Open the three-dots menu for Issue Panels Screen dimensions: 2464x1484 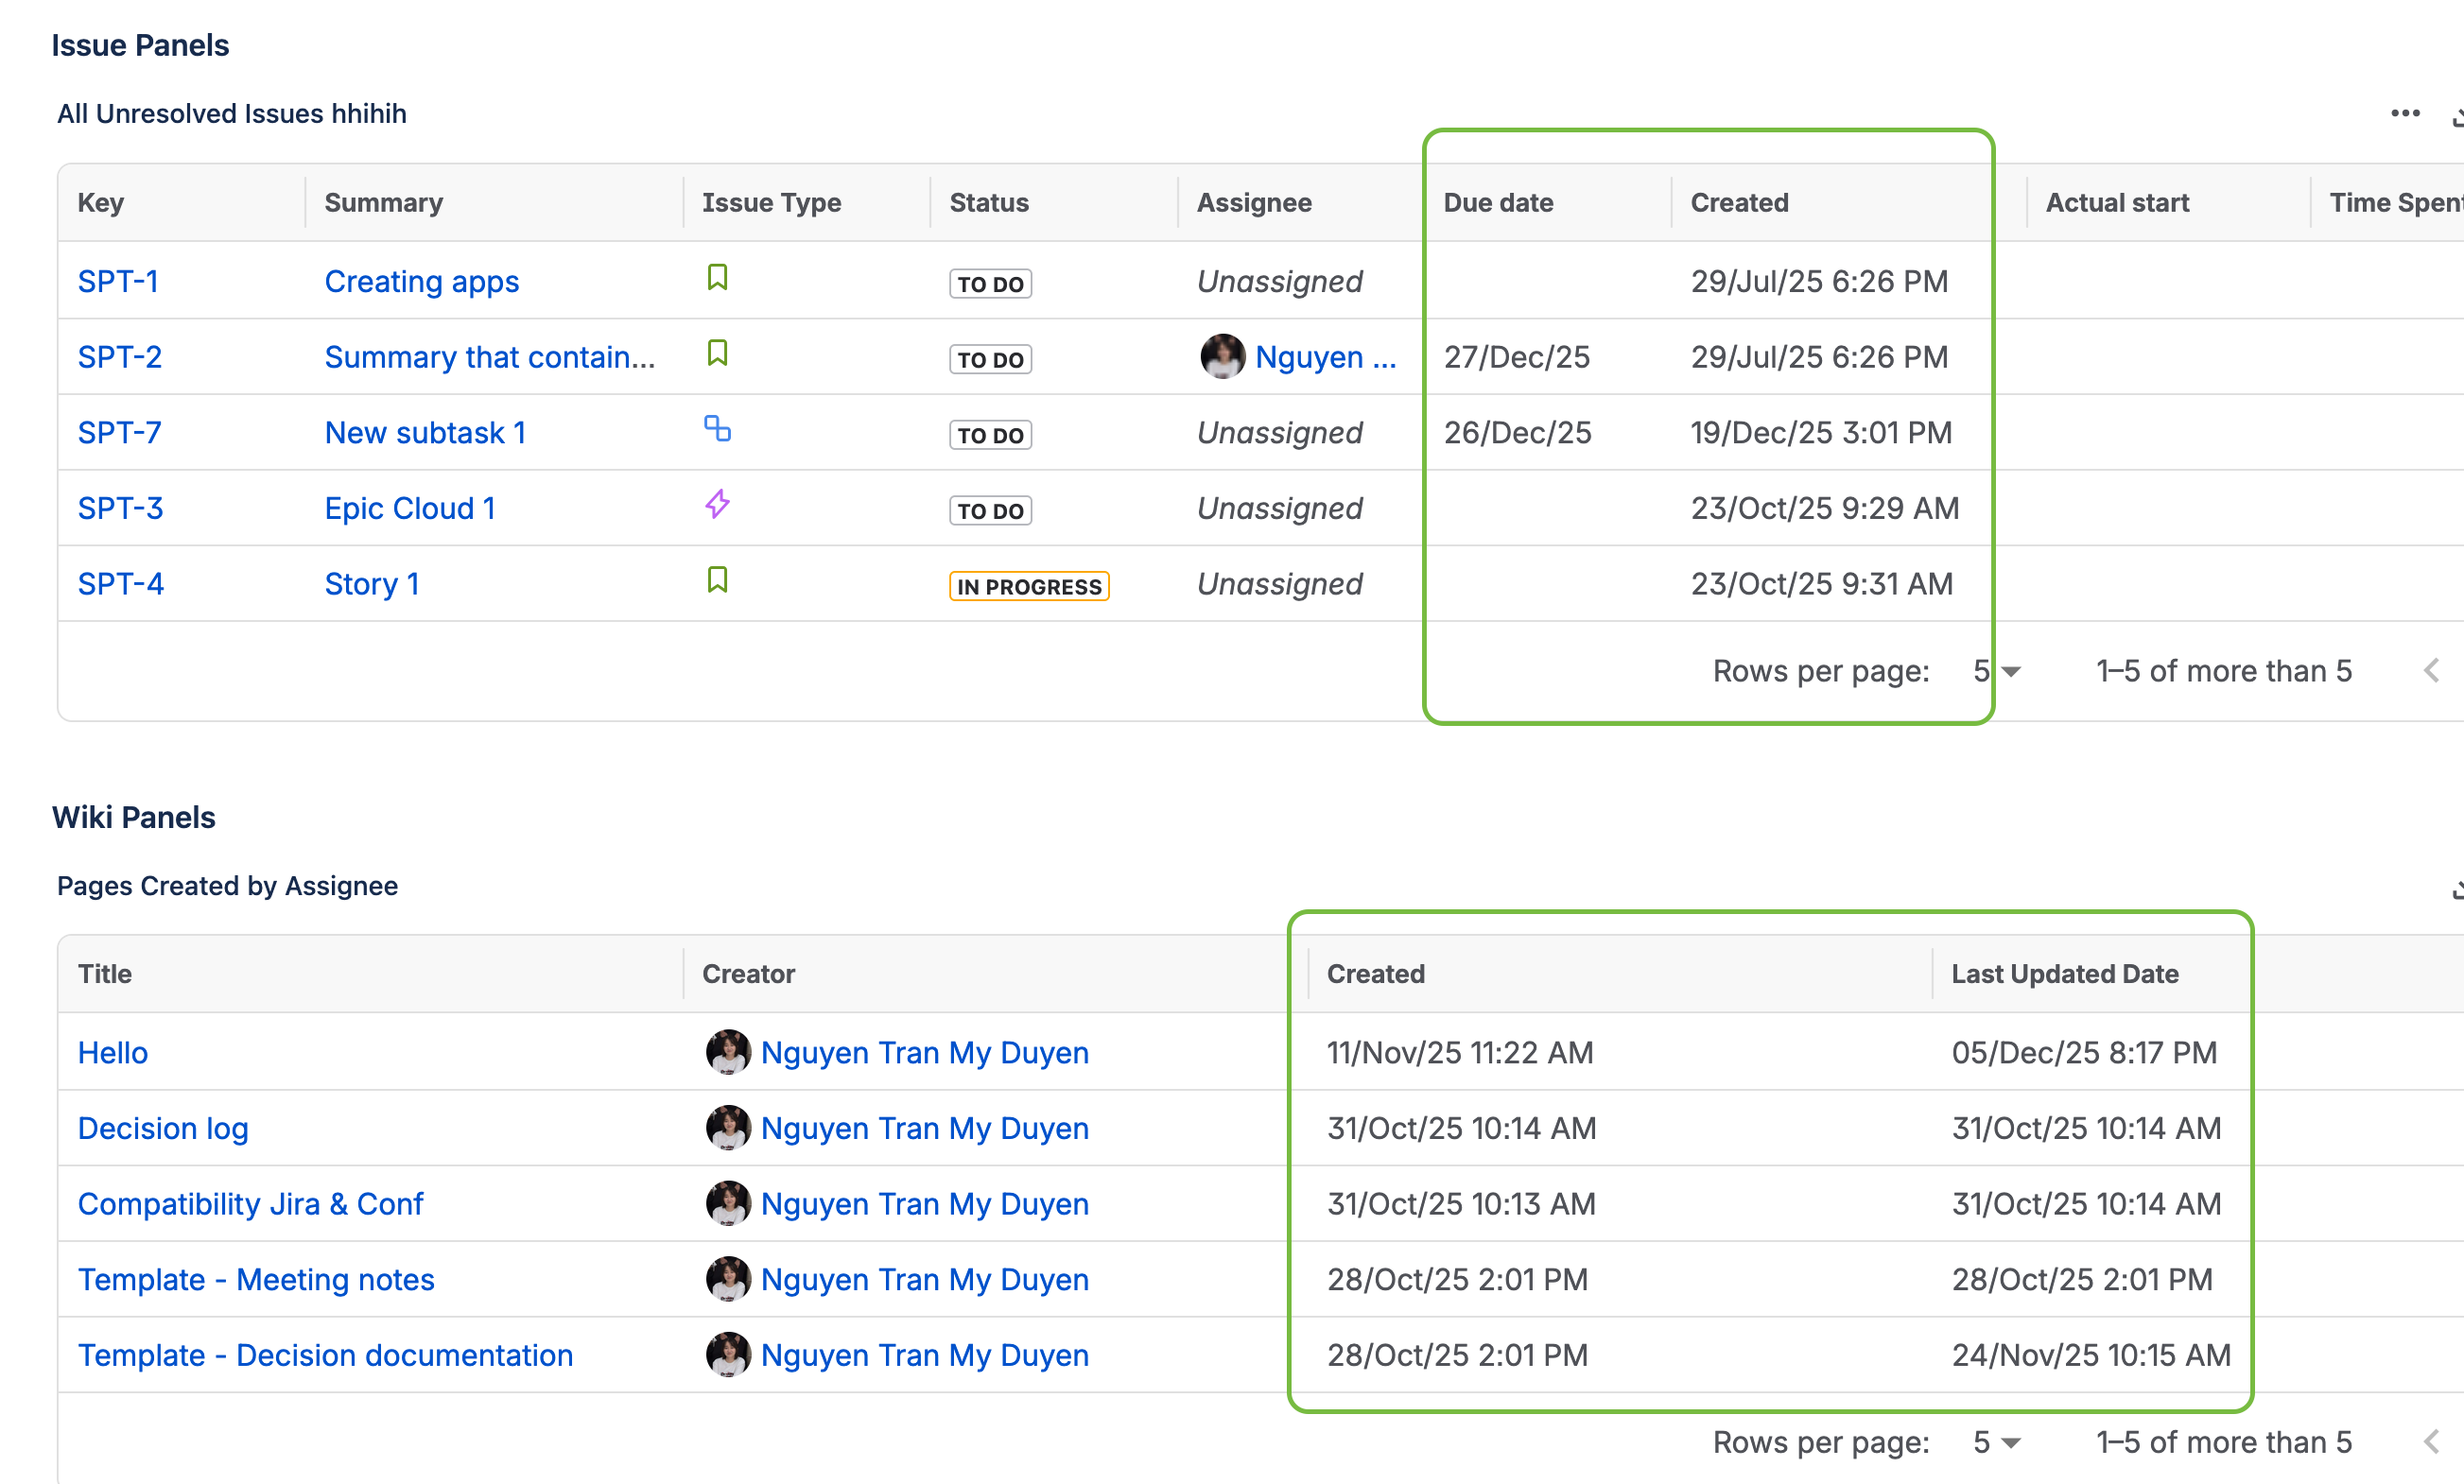click(x=2404, y=113)
